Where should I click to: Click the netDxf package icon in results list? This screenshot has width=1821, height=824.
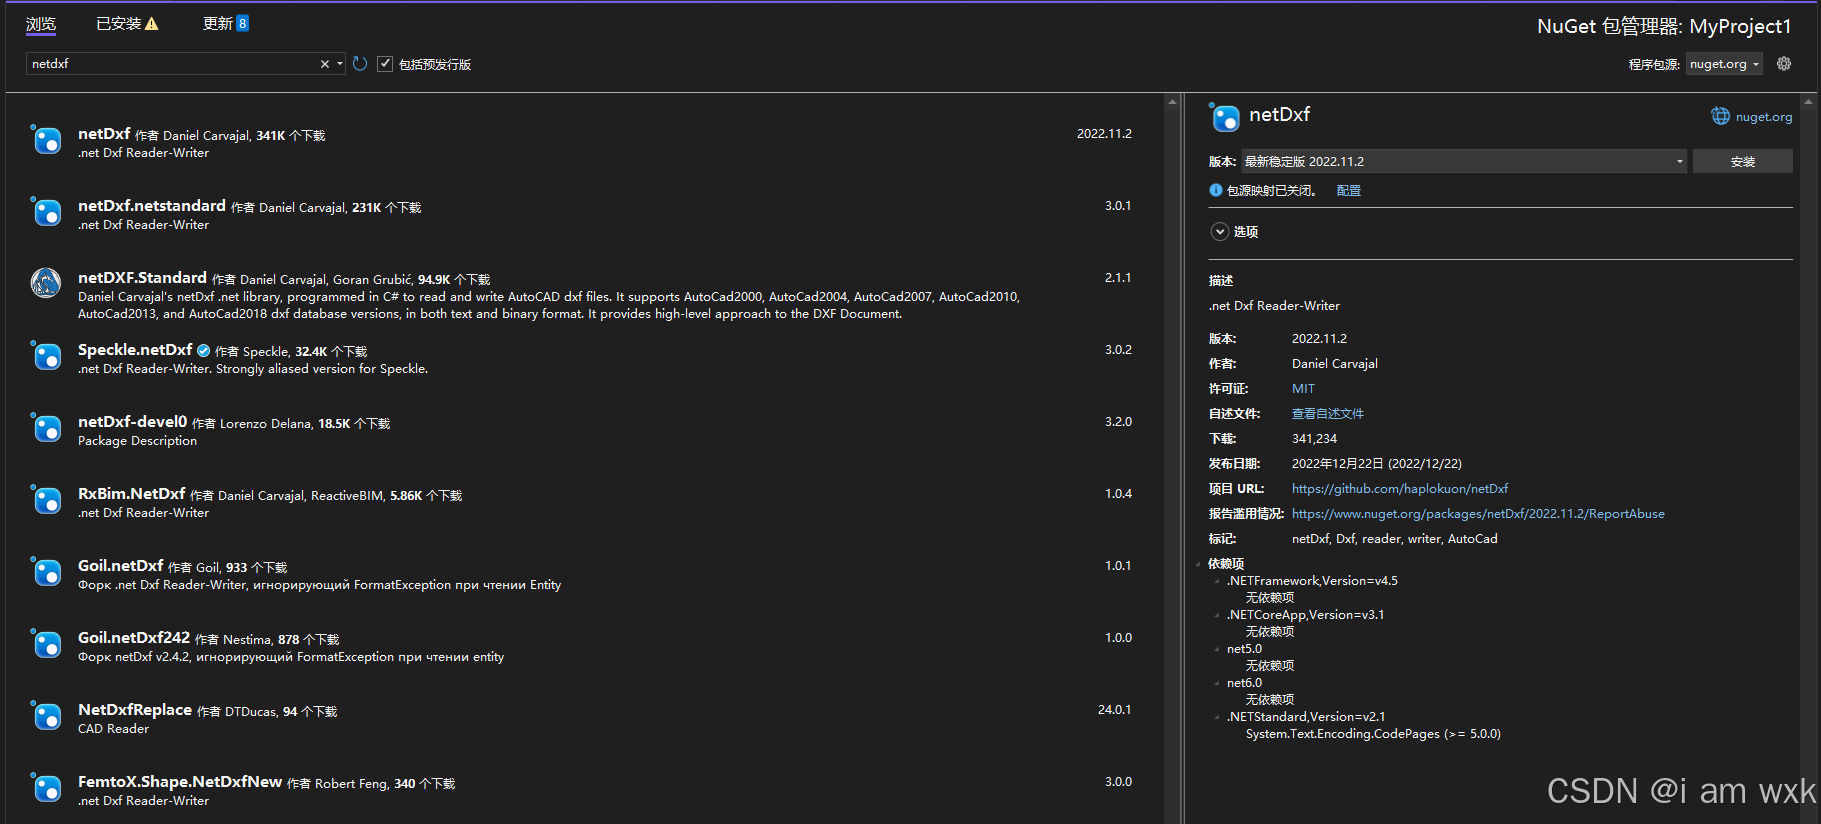(x=46, y=141)
